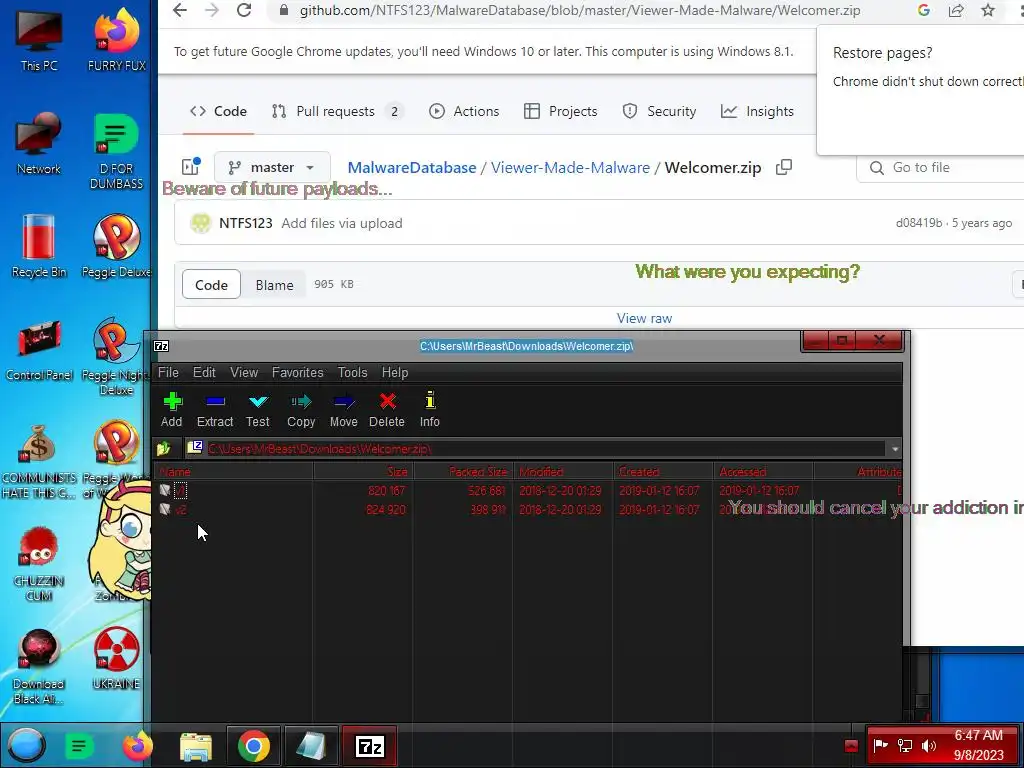Click the View raw link
The width and height of the screenshot is (1024, 768).
tap(644, 318)
